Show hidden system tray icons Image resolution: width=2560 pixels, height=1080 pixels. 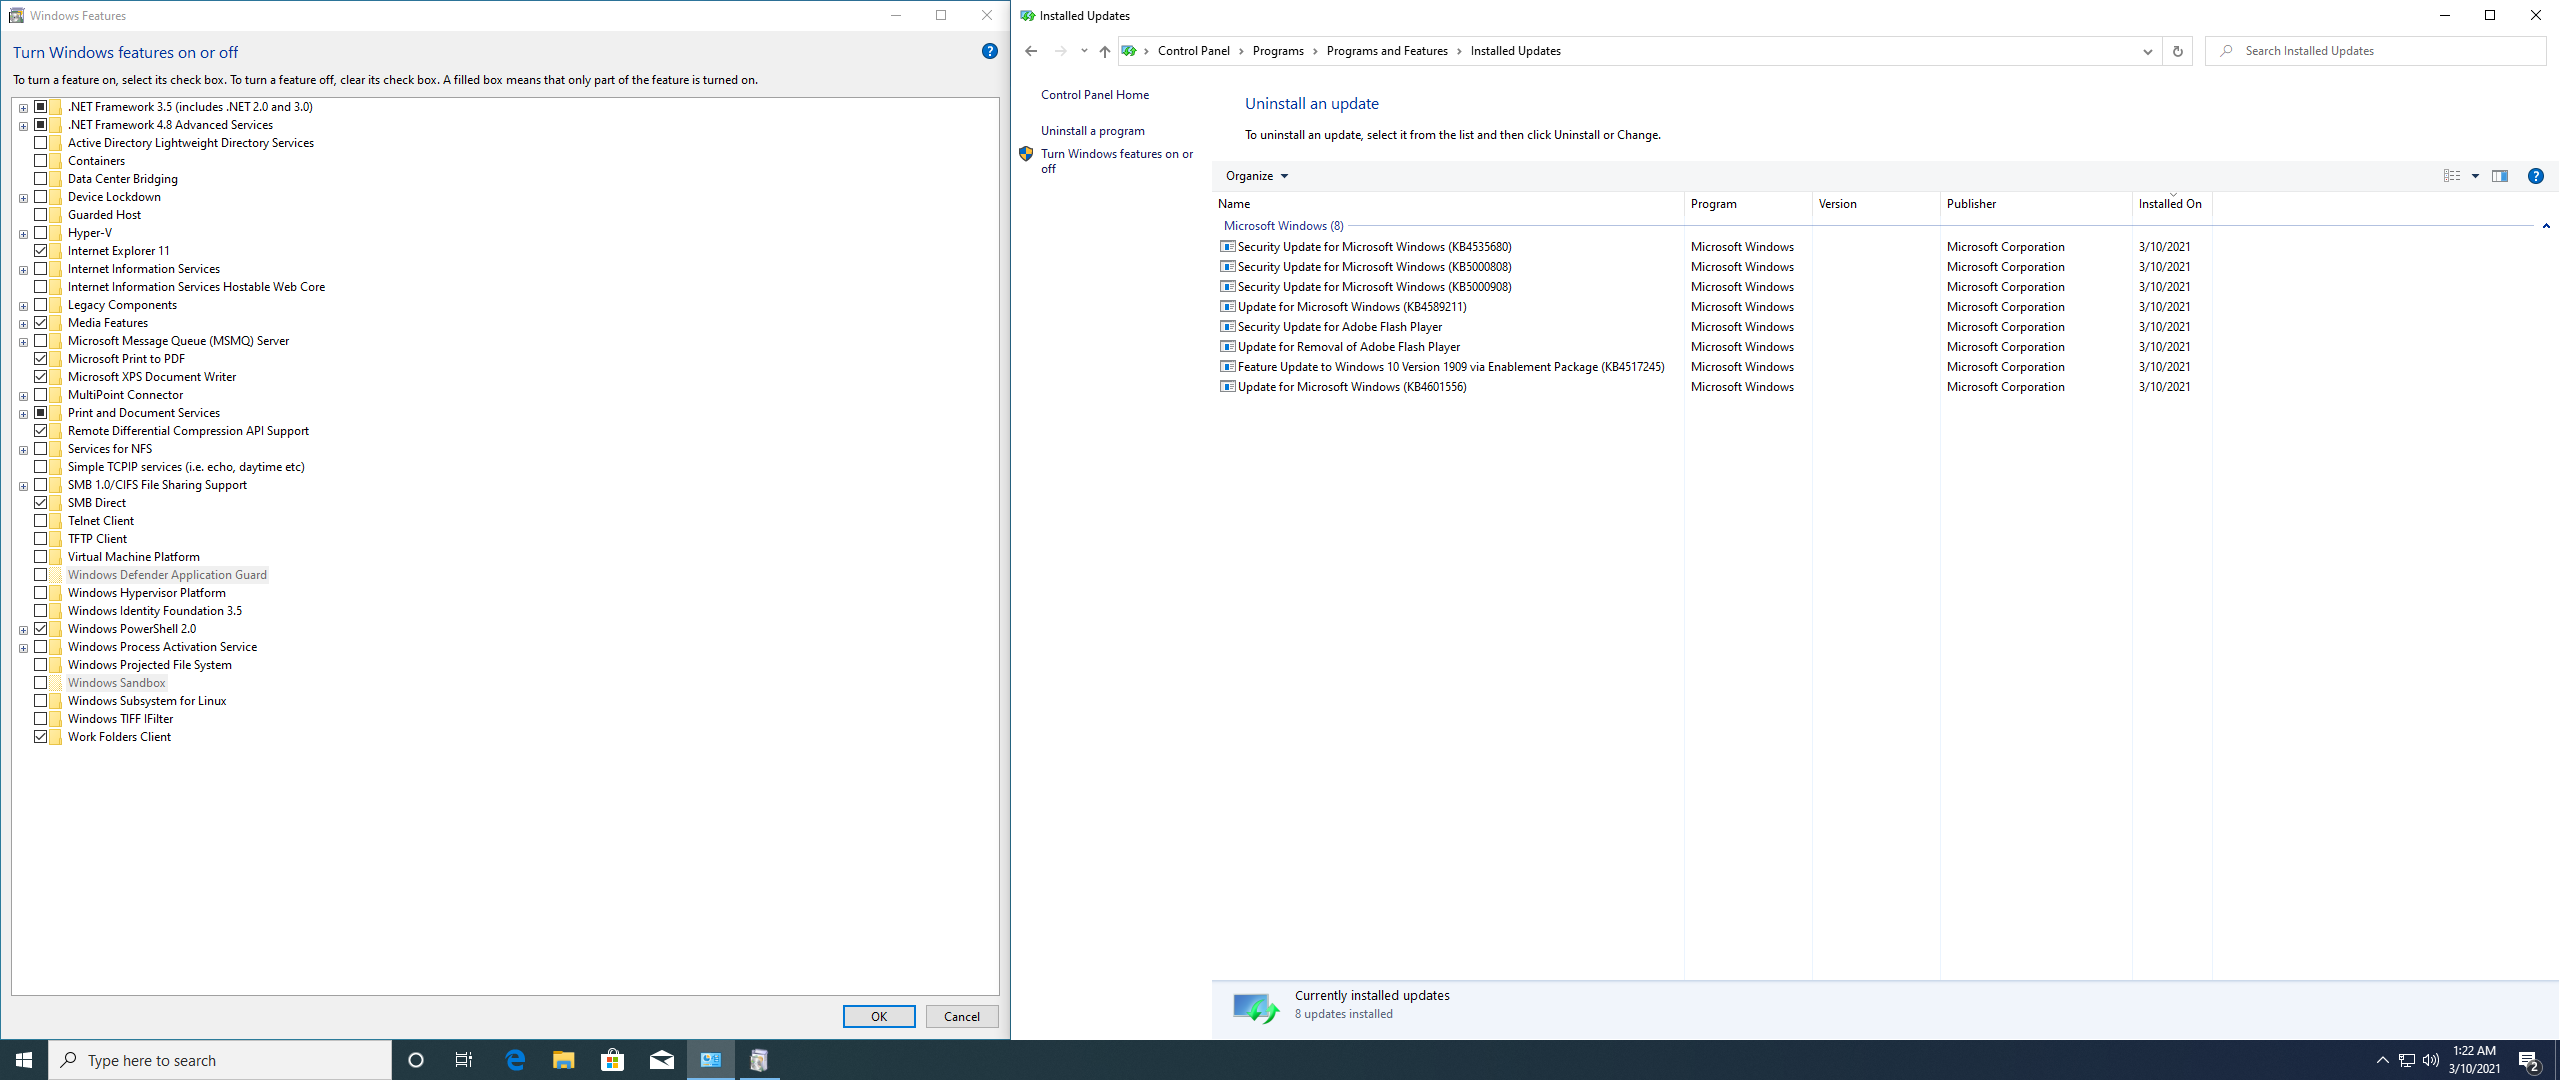(2382, 1060)
